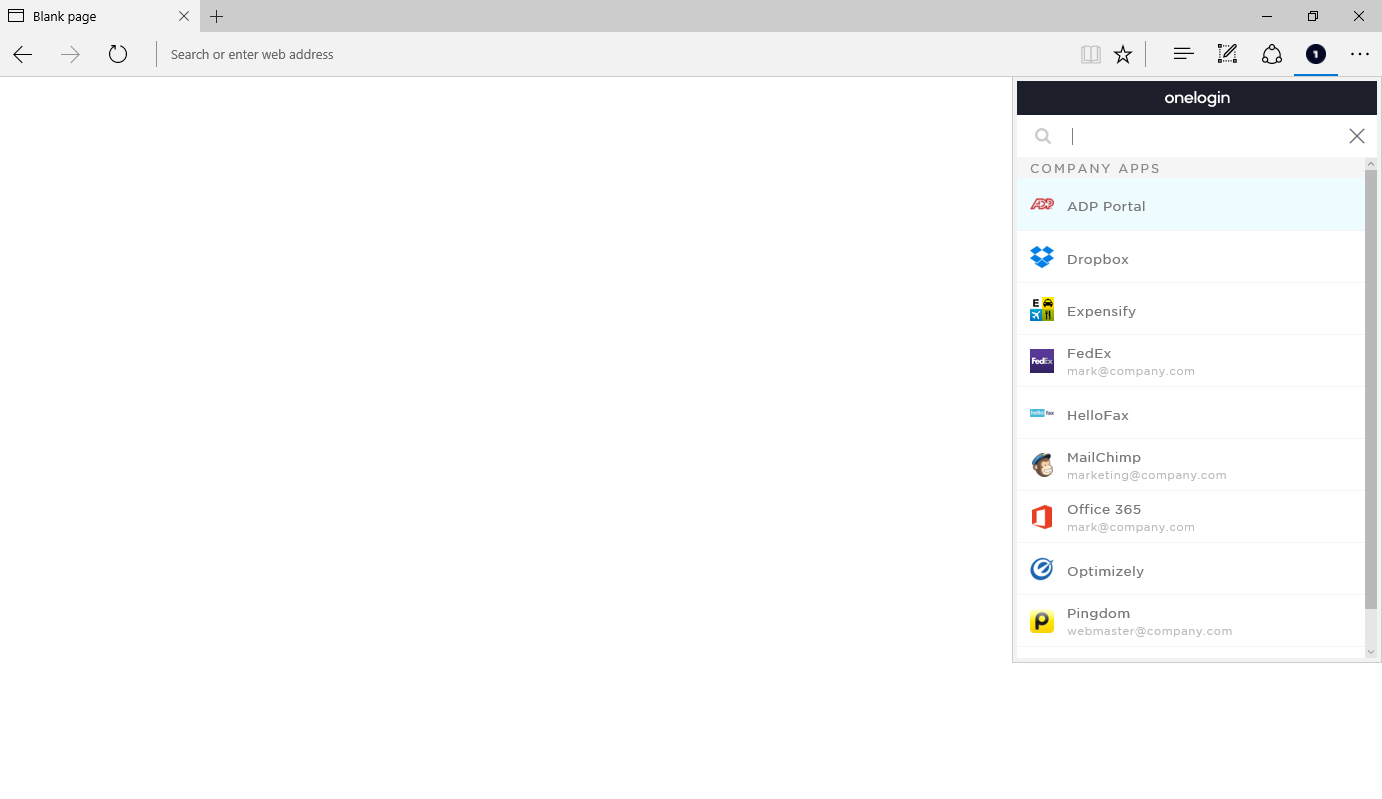Viewport: 1382px width, 799px height.
Task: Open the More actions ellipsis menu
Action: (1360, 54)
